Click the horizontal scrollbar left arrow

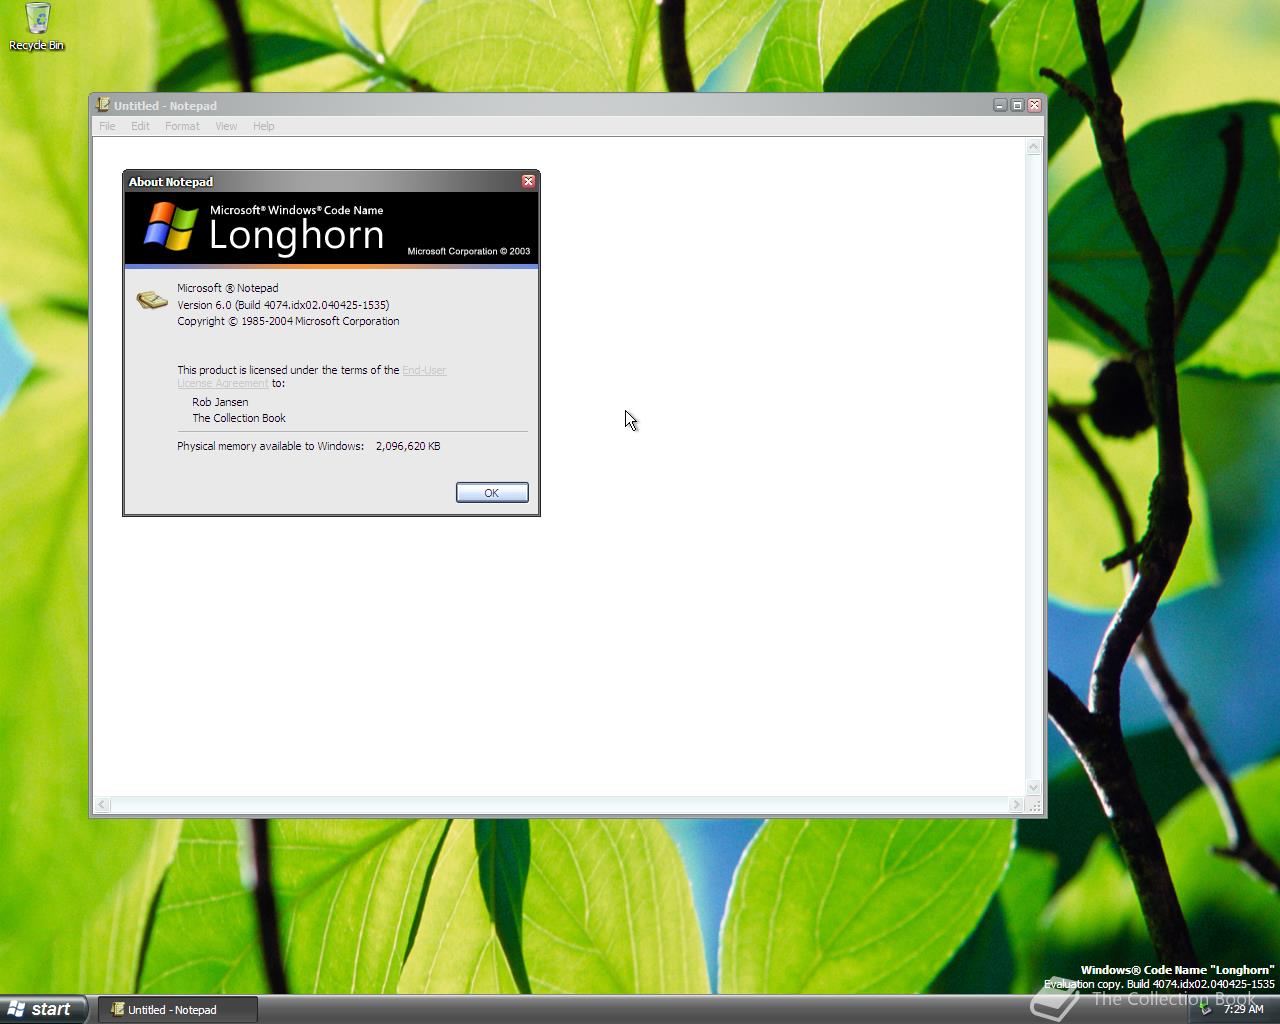point(102,805)
